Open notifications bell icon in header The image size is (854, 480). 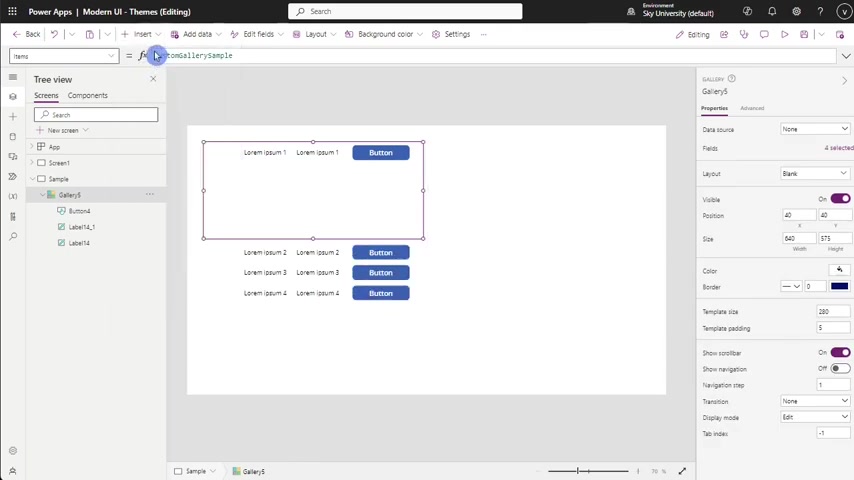(772, 12)
